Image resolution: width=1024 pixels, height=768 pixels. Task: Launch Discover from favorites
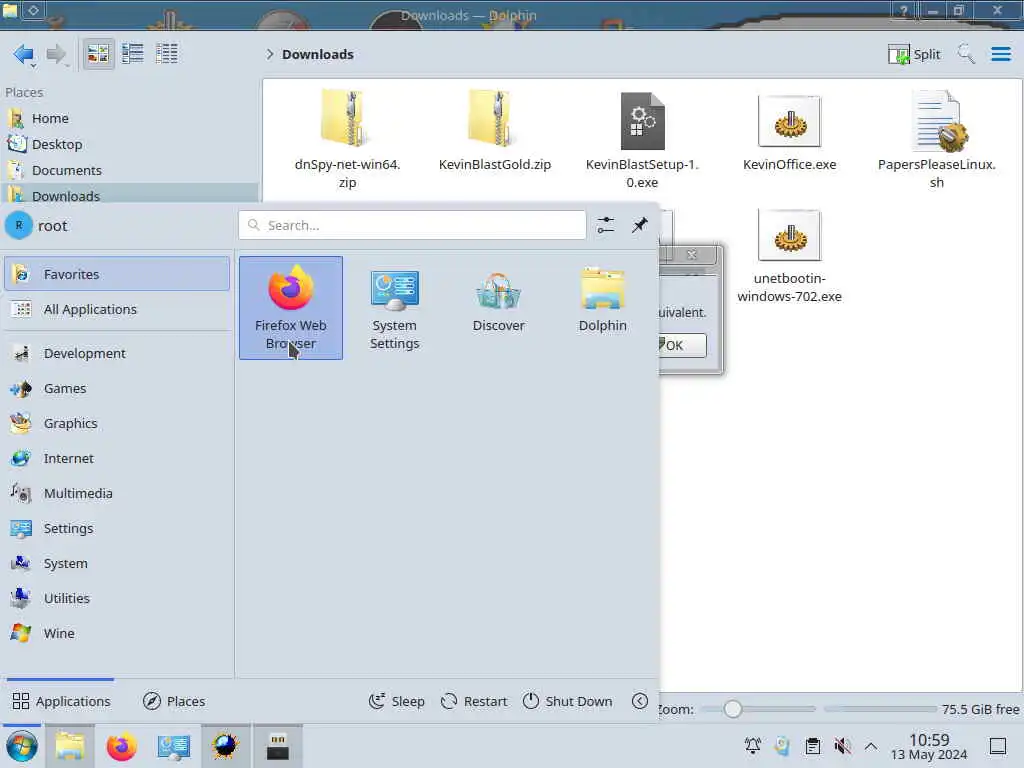tap(498, 308)
